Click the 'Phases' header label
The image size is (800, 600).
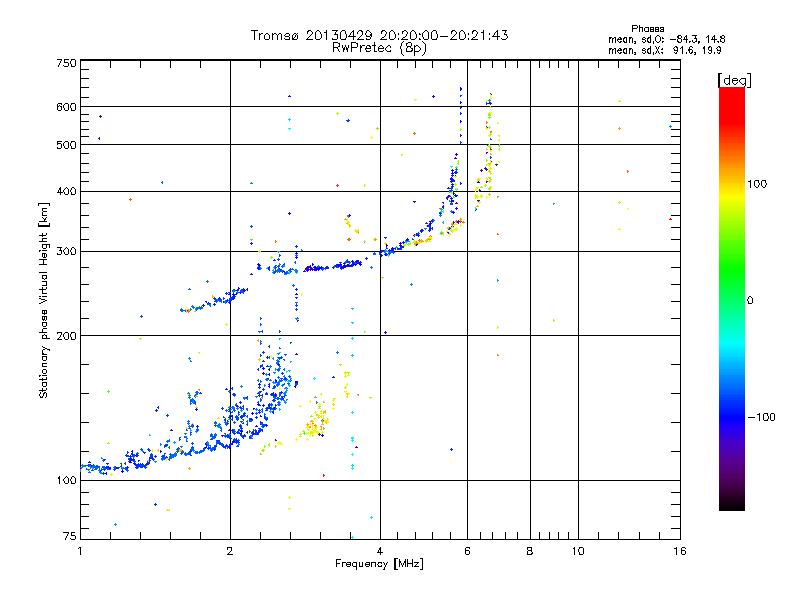click(647, 29)
